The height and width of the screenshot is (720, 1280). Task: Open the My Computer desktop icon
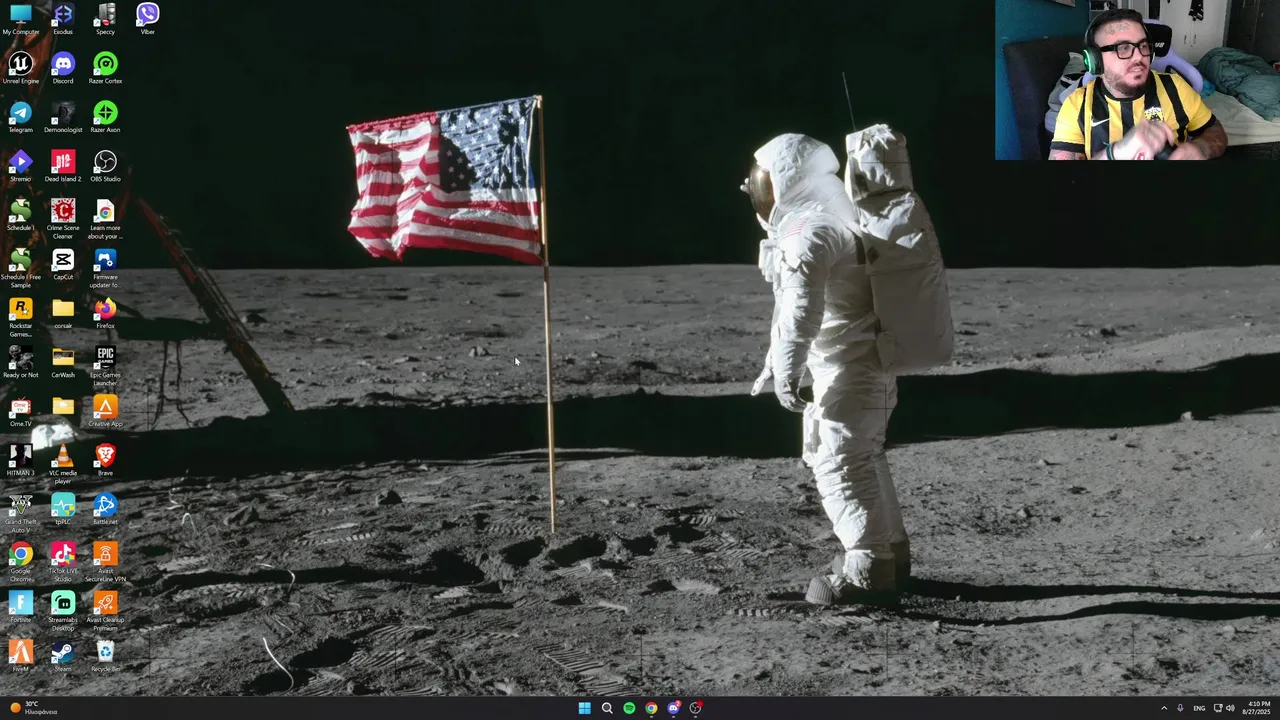click(x=20, y=19)
